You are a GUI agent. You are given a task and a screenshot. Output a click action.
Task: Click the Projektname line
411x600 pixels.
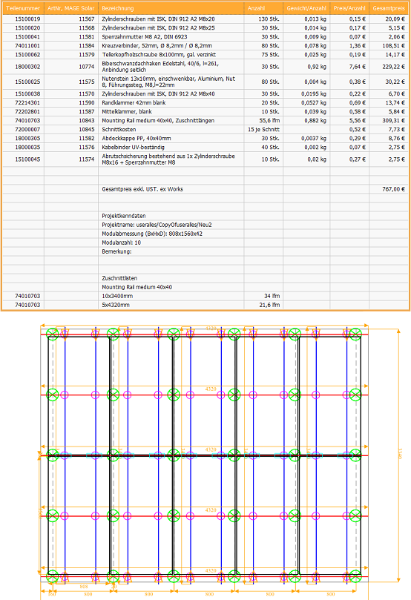[x=157, y=225]
